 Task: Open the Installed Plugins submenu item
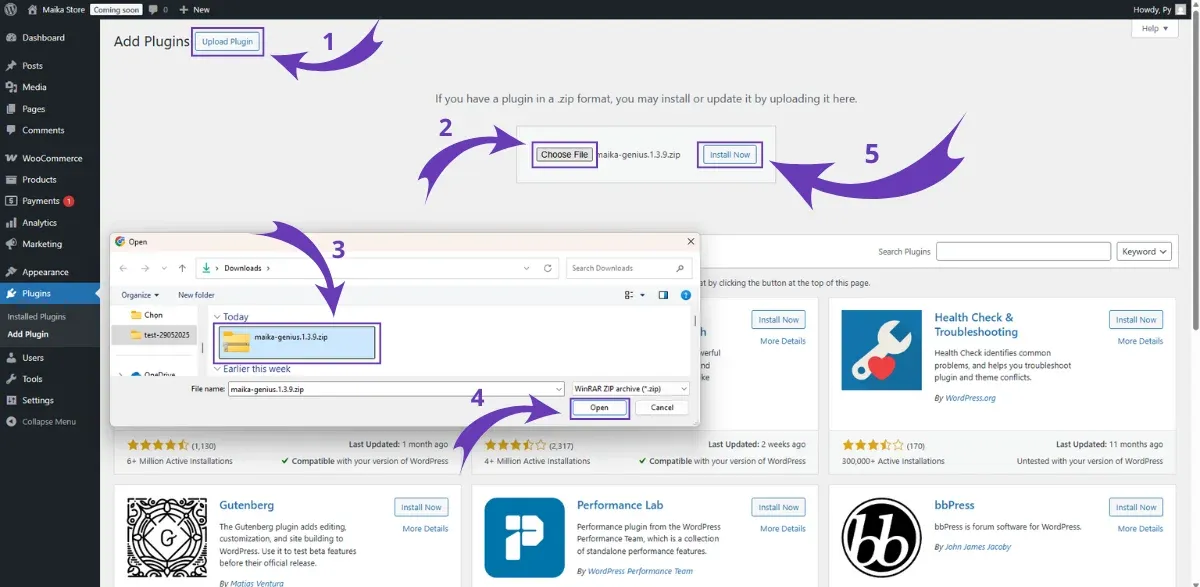point(36,317)
